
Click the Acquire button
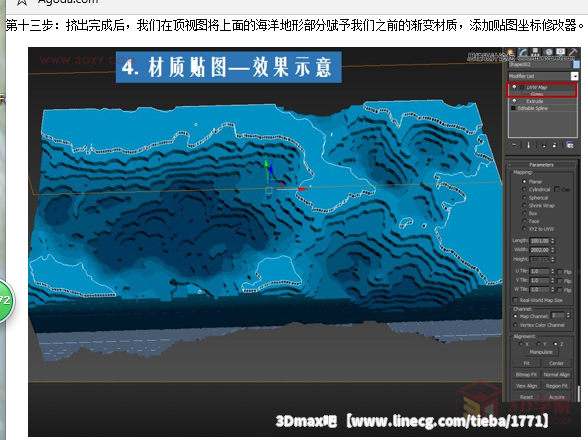point(556,397)
